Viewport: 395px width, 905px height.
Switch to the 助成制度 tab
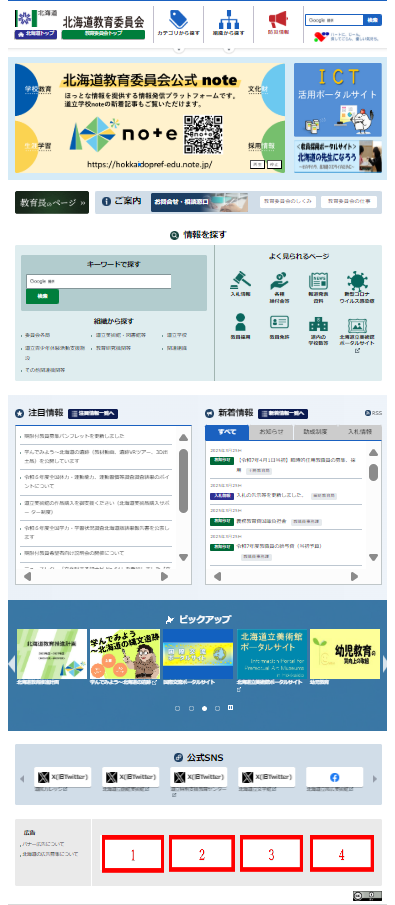tap(315, 432)
